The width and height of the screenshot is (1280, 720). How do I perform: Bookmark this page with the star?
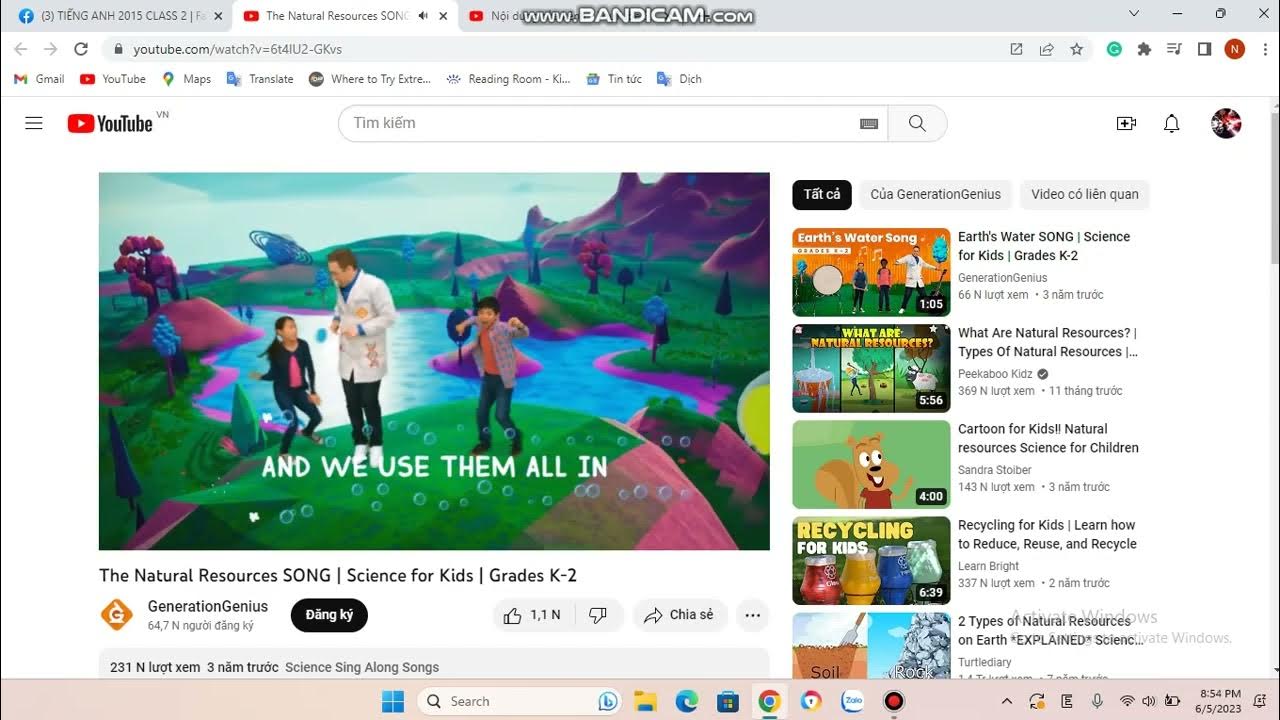point(1076,49)
